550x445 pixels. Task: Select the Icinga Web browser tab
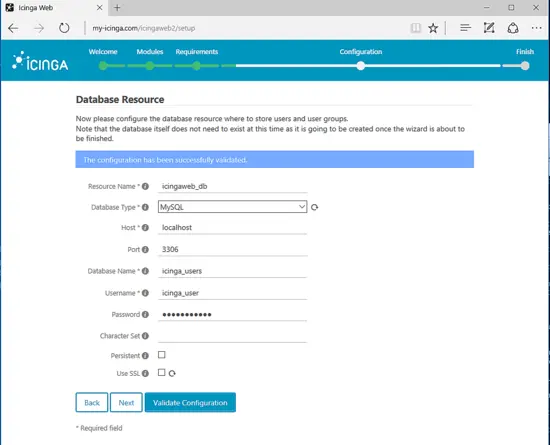tap(54, 8)
